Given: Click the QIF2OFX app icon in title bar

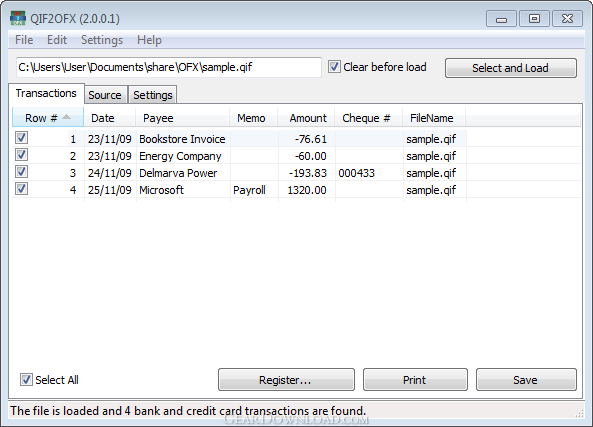Looking at the screenshot, I should click(18, 18).
